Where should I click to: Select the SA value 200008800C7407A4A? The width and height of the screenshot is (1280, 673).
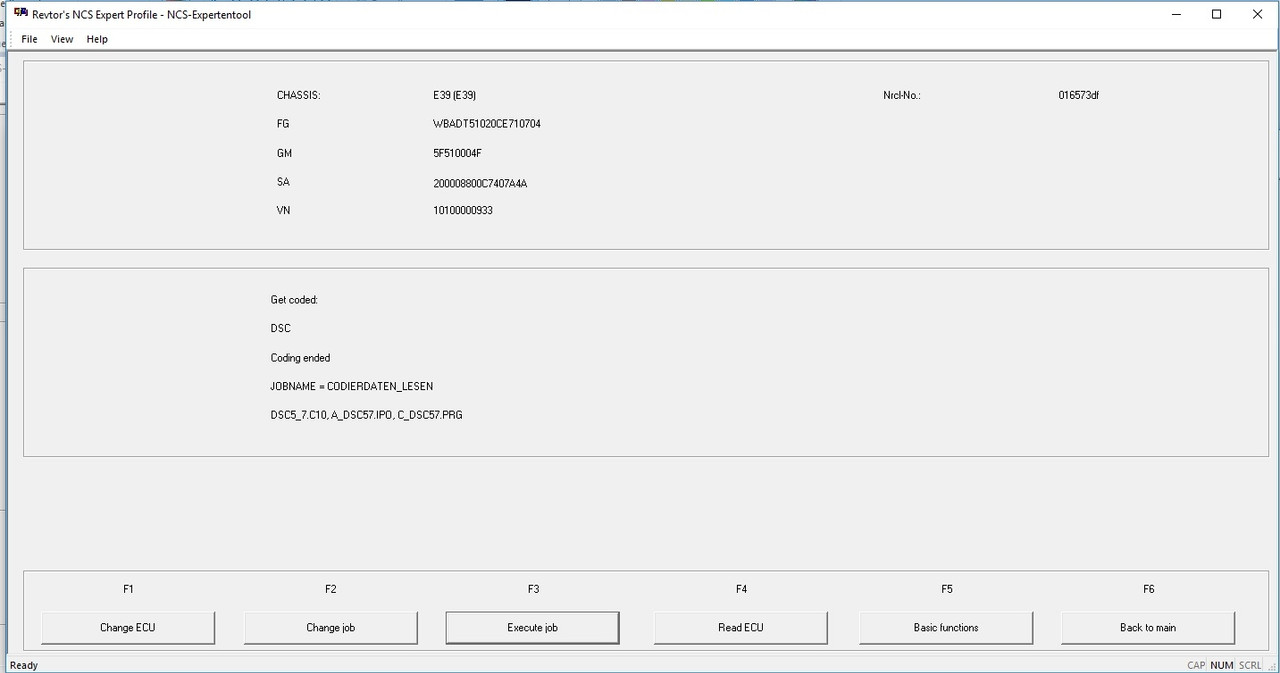(480, 183)
